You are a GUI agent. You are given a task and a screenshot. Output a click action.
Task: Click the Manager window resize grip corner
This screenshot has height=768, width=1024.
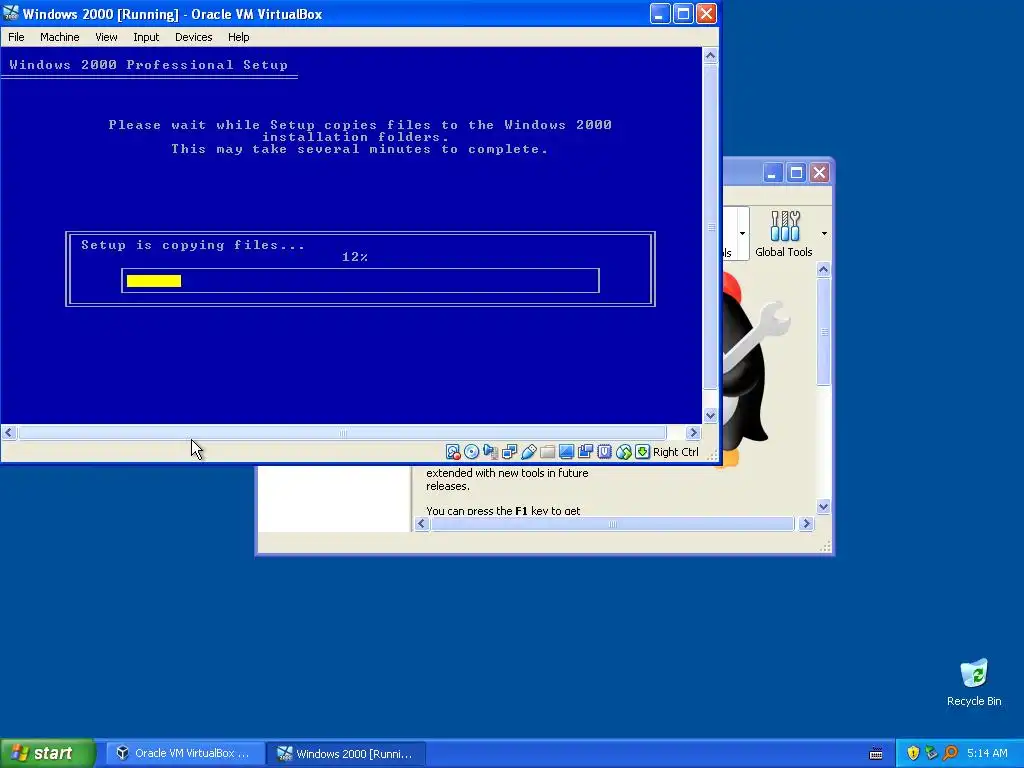825,547
